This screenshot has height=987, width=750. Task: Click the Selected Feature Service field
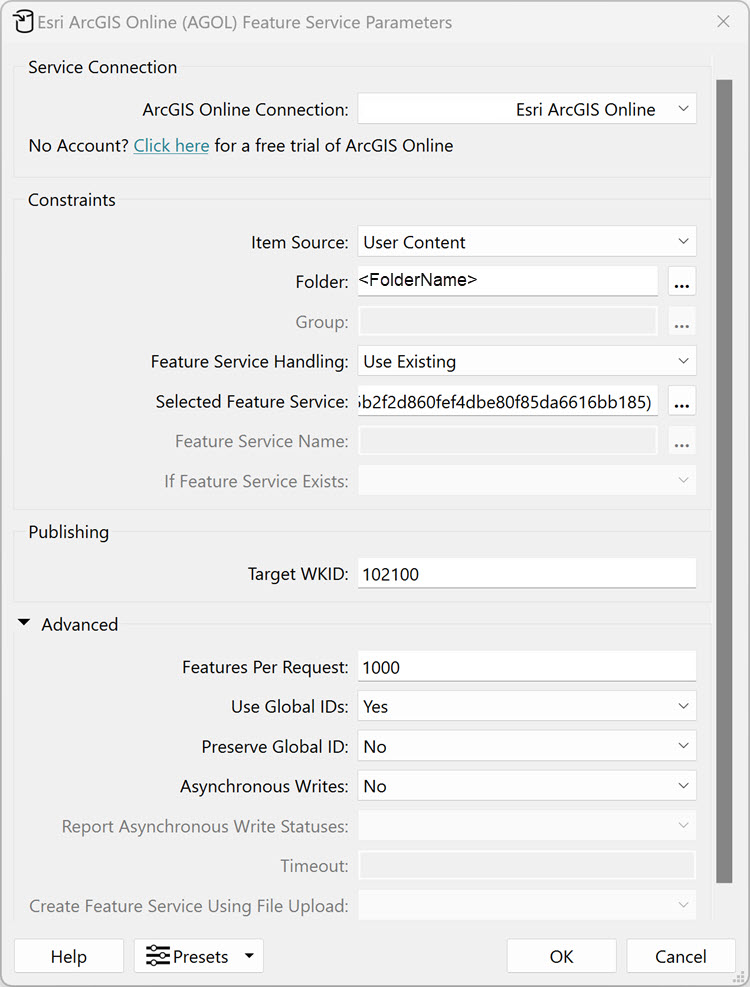pos(508,401)
